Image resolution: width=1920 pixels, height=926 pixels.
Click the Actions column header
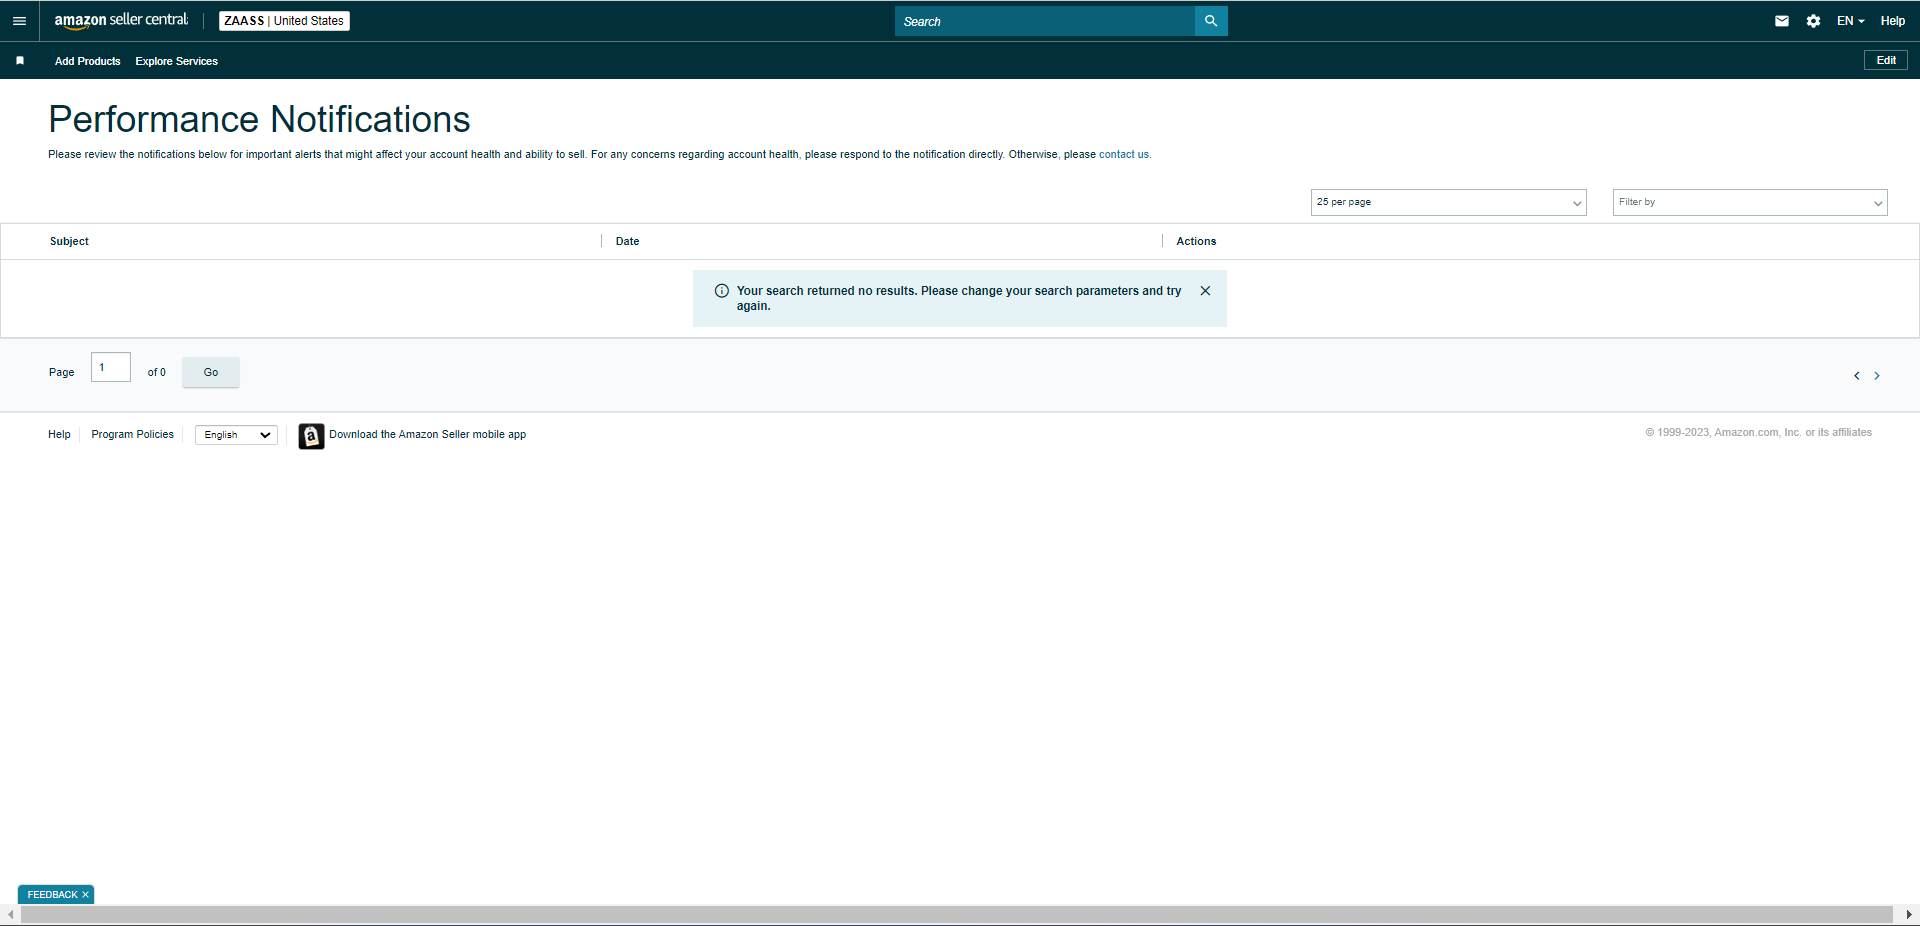(x=1196, y=241)
